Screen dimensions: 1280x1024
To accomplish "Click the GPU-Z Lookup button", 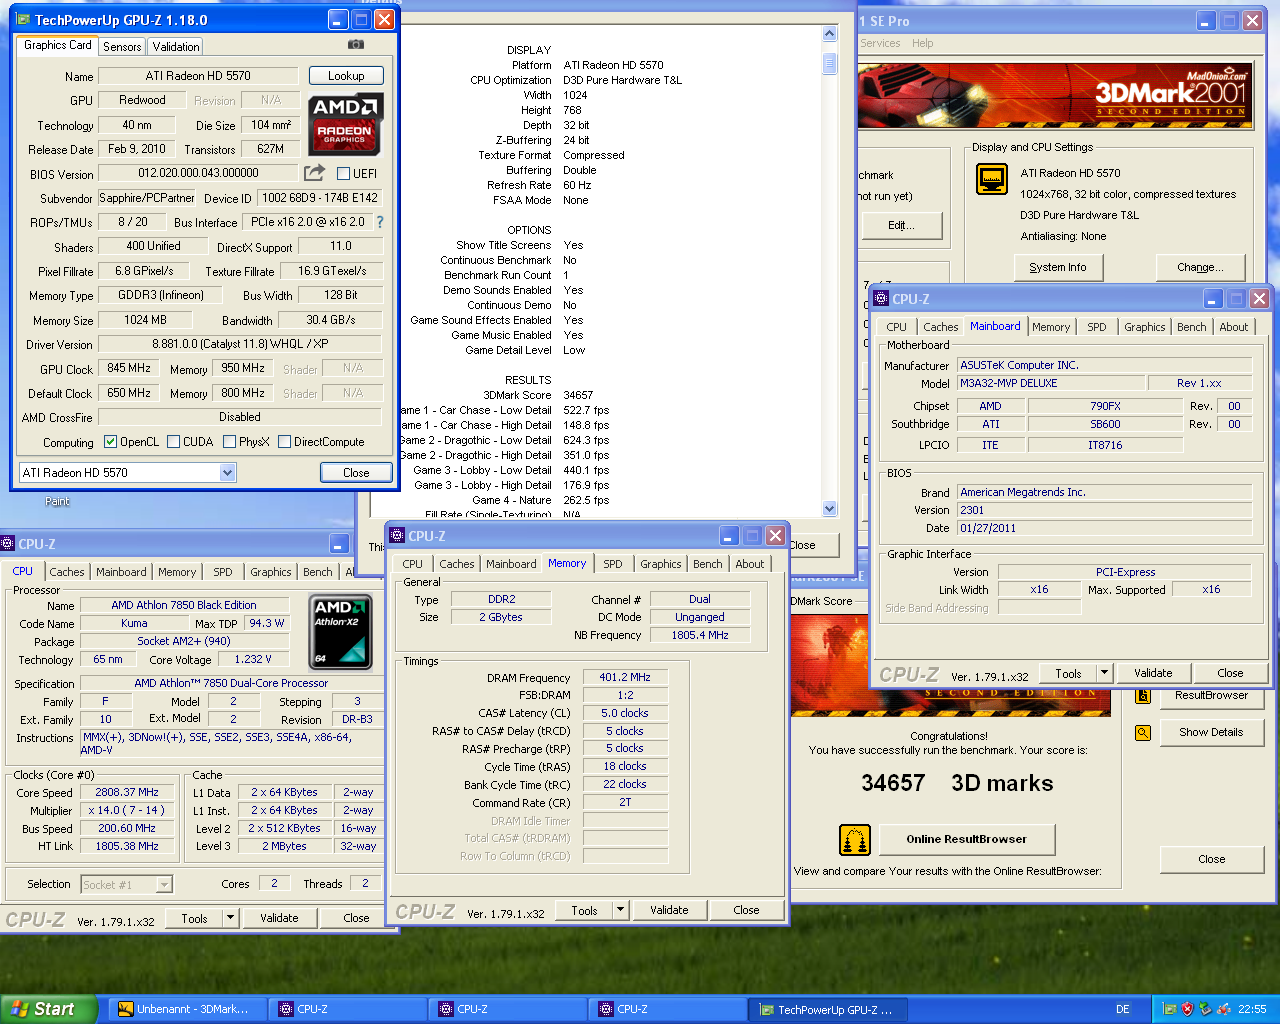I will (x=346, y=76).
